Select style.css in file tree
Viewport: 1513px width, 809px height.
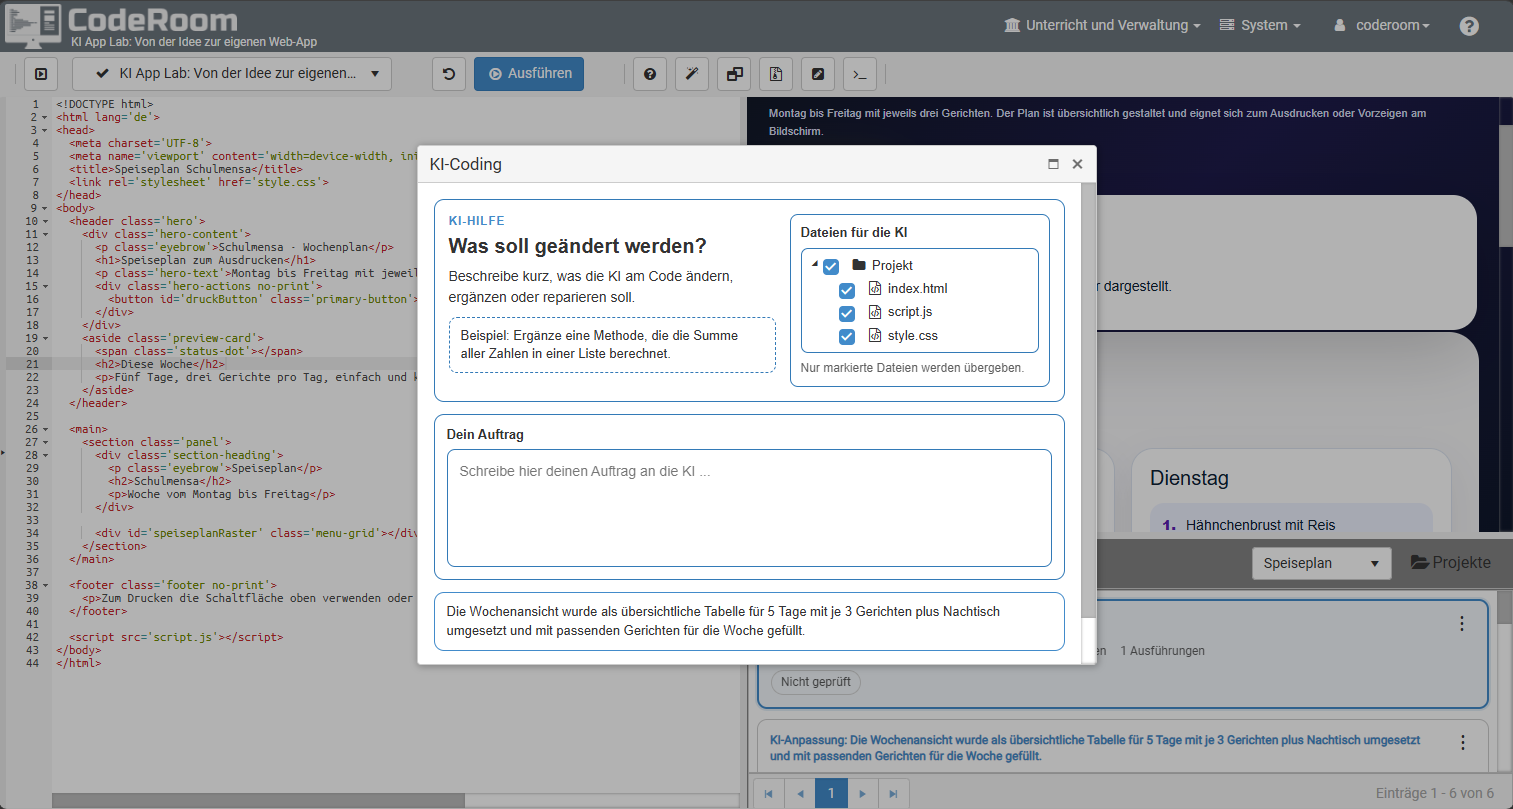click(x=912, y=336)
